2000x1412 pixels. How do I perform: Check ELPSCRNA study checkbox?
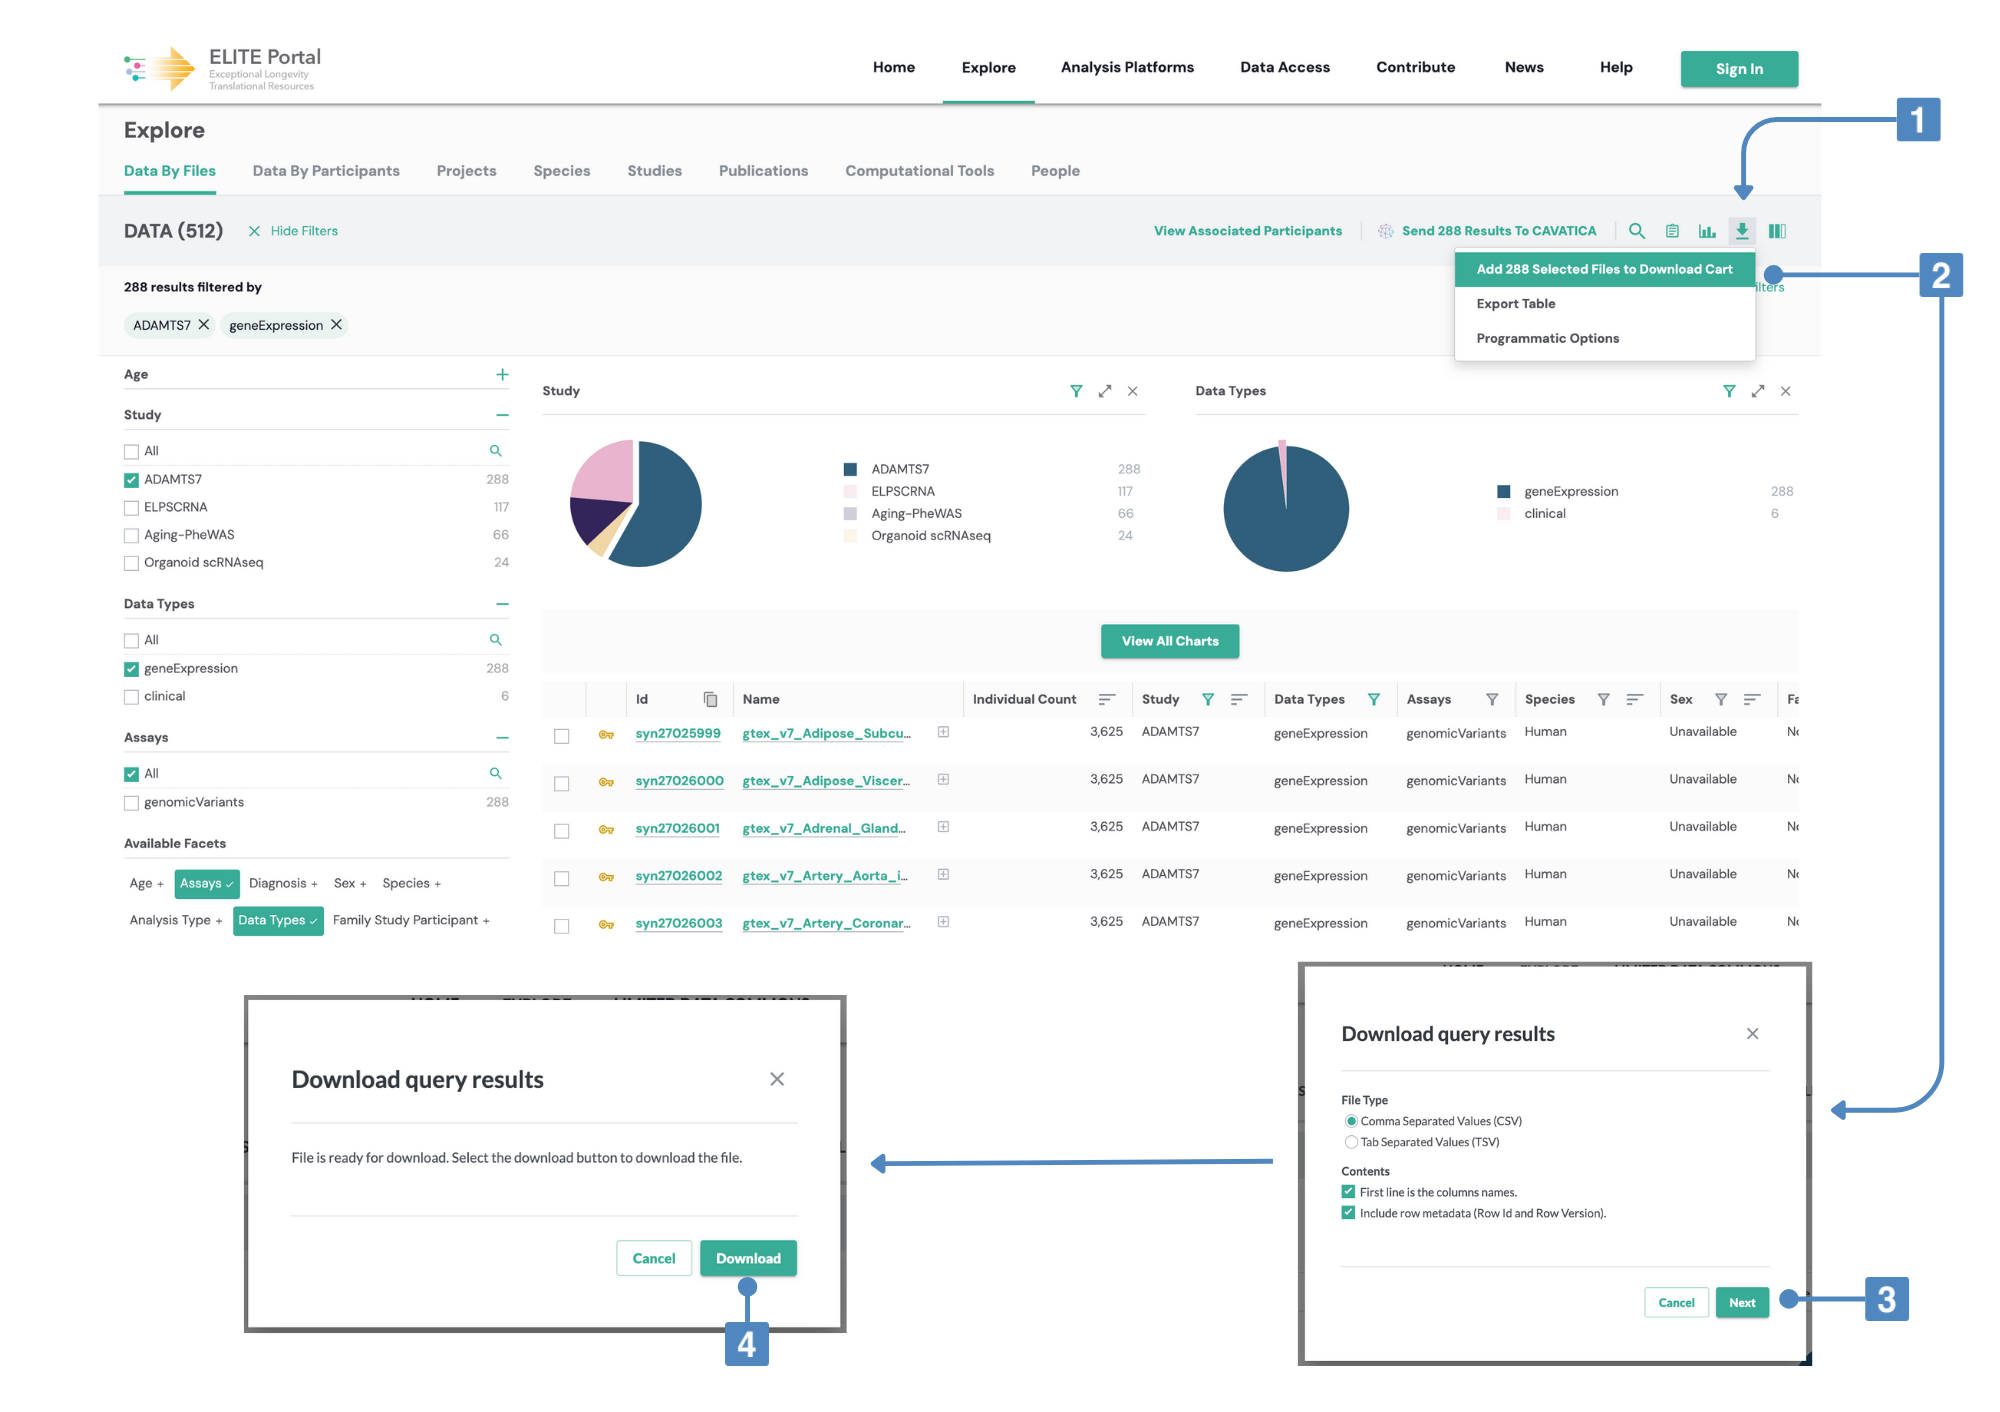[131, 508]
